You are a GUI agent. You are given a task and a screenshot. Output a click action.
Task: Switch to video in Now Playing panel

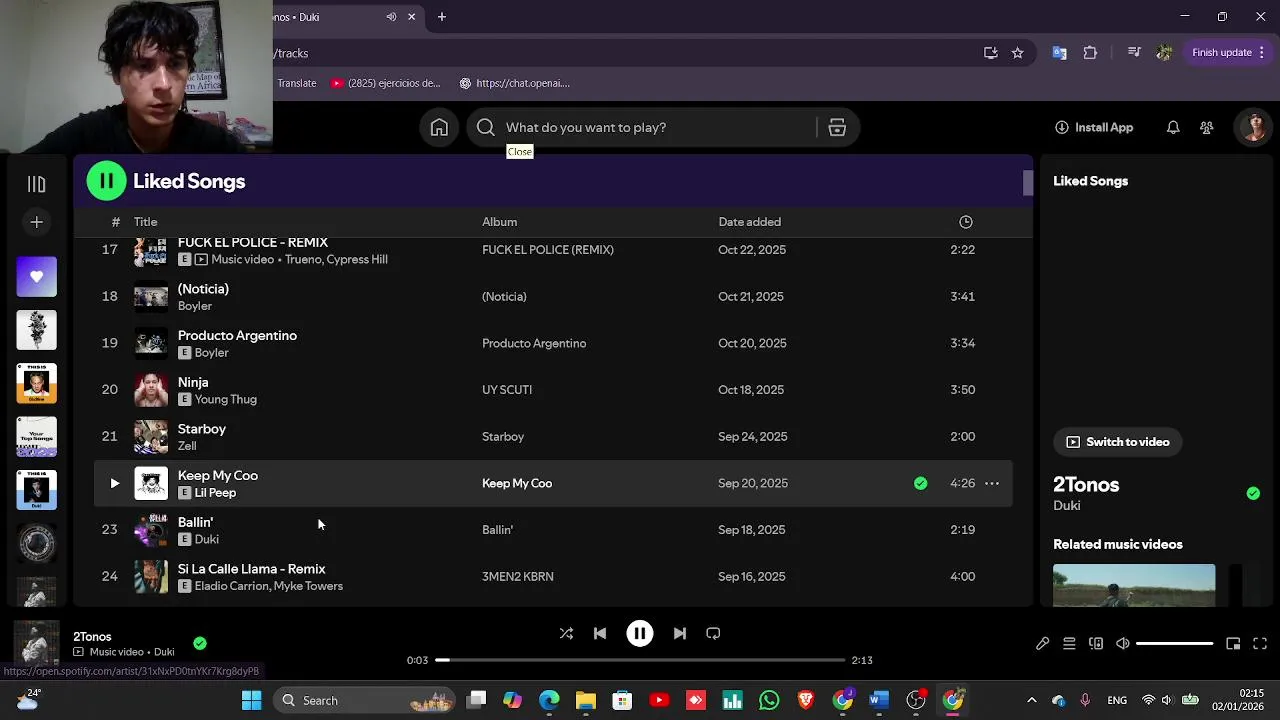tap(1117, 442)
